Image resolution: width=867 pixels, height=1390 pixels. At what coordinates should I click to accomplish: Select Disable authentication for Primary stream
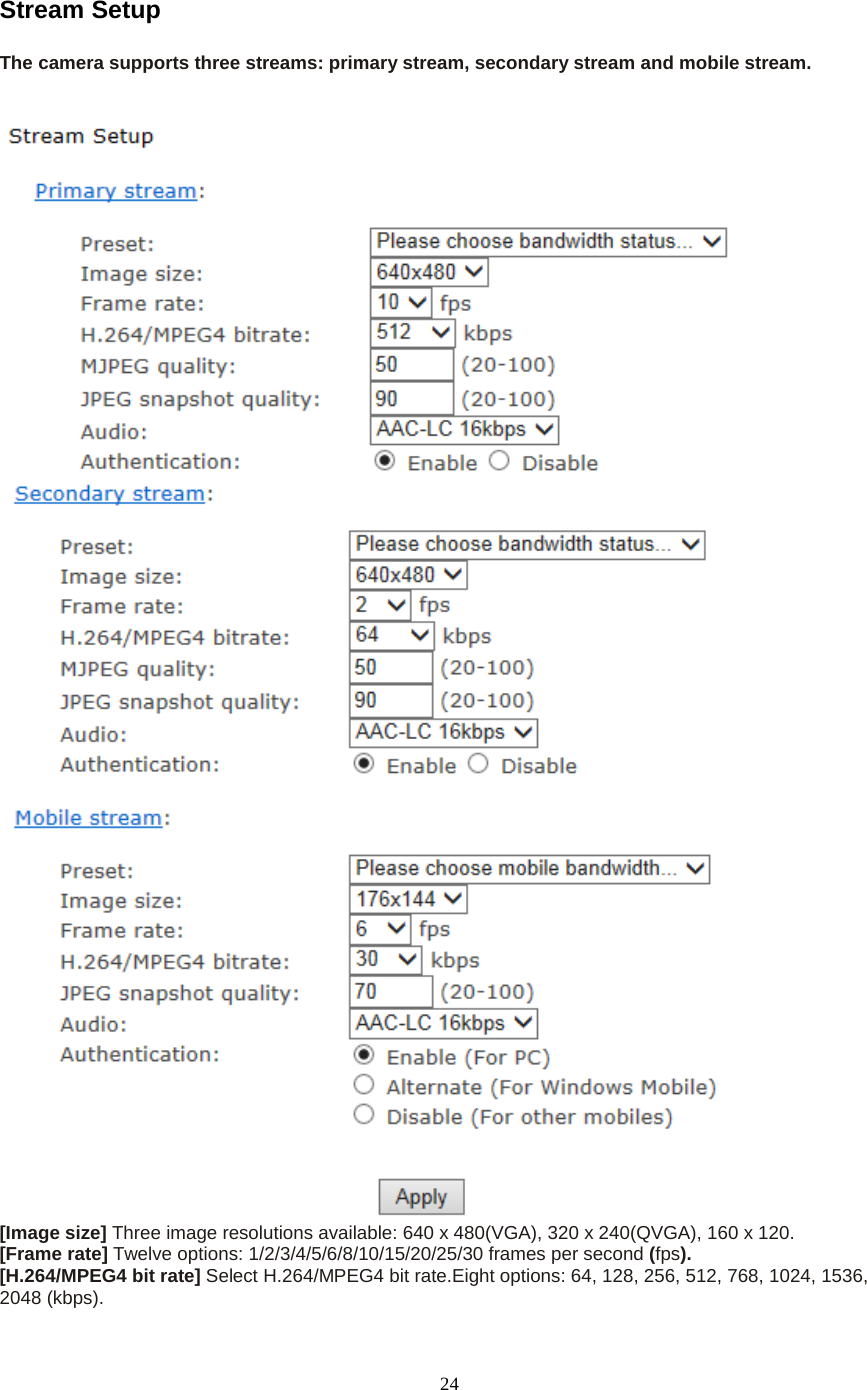click(500, 461)
